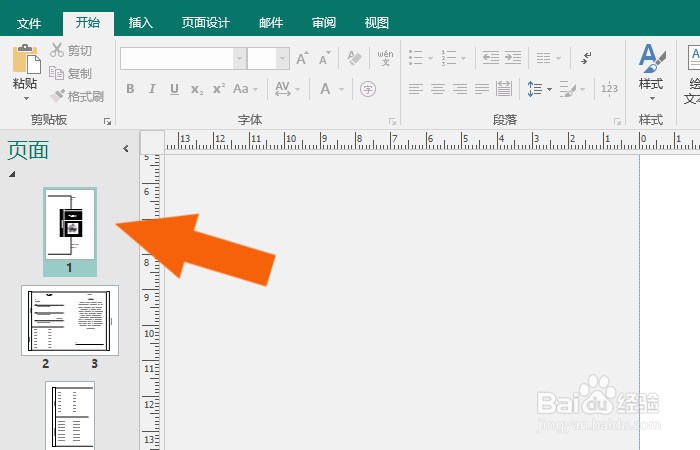The width and height of the screenshot is (700, 450).
Task: Switch to the Insert (插入) tab
Action: coord(141,23)
